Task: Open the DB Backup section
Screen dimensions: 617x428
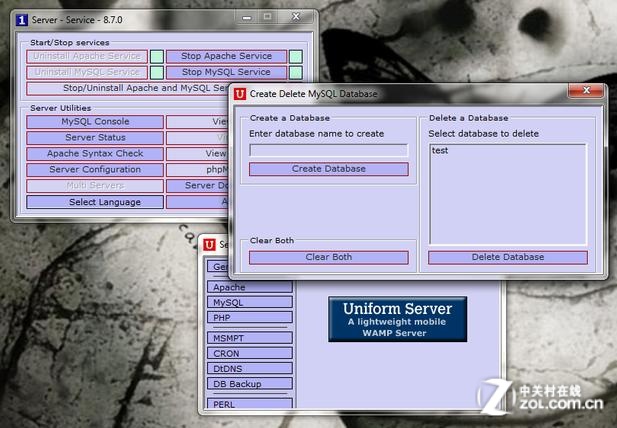Action: pyautogui.click(x=250, y=384)
